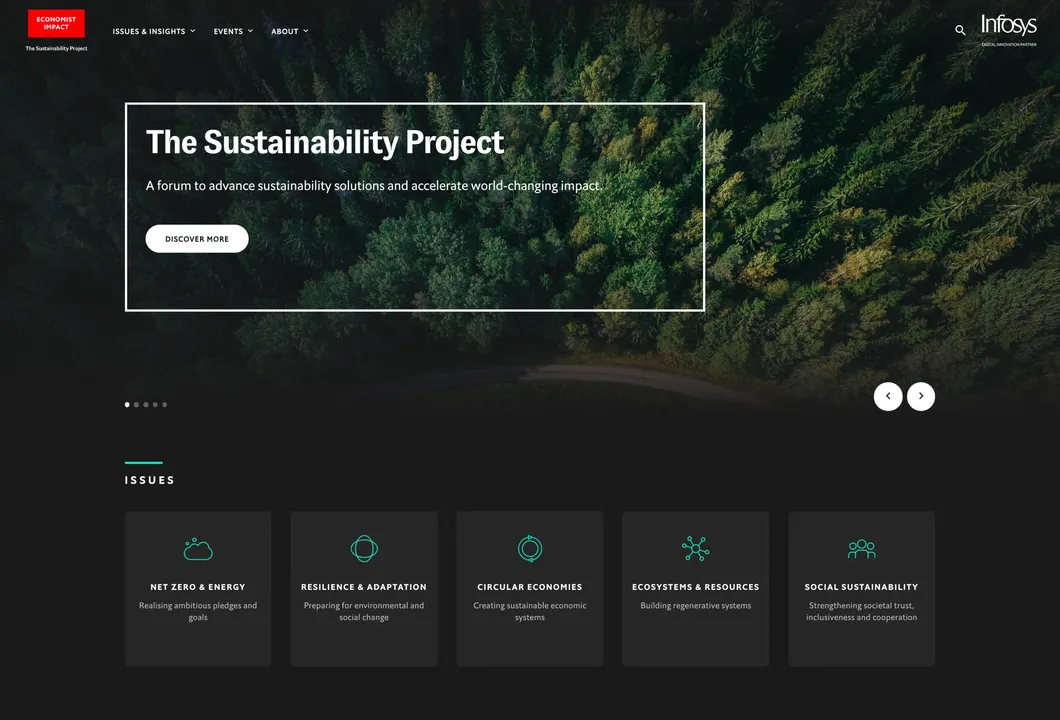Open the Social Sustainability title
Image resolution: width=1060 pixels, height=720 pixels.
[861, 587]
